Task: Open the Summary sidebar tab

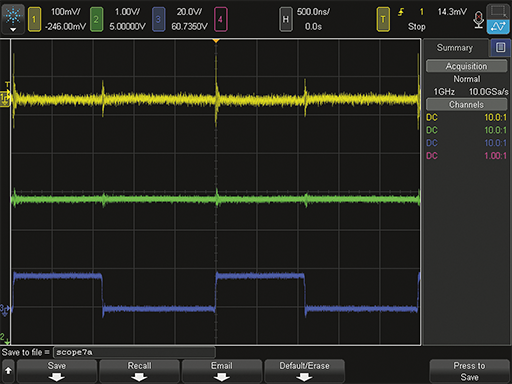Action: pyautogui.click(x=455, y=48)
